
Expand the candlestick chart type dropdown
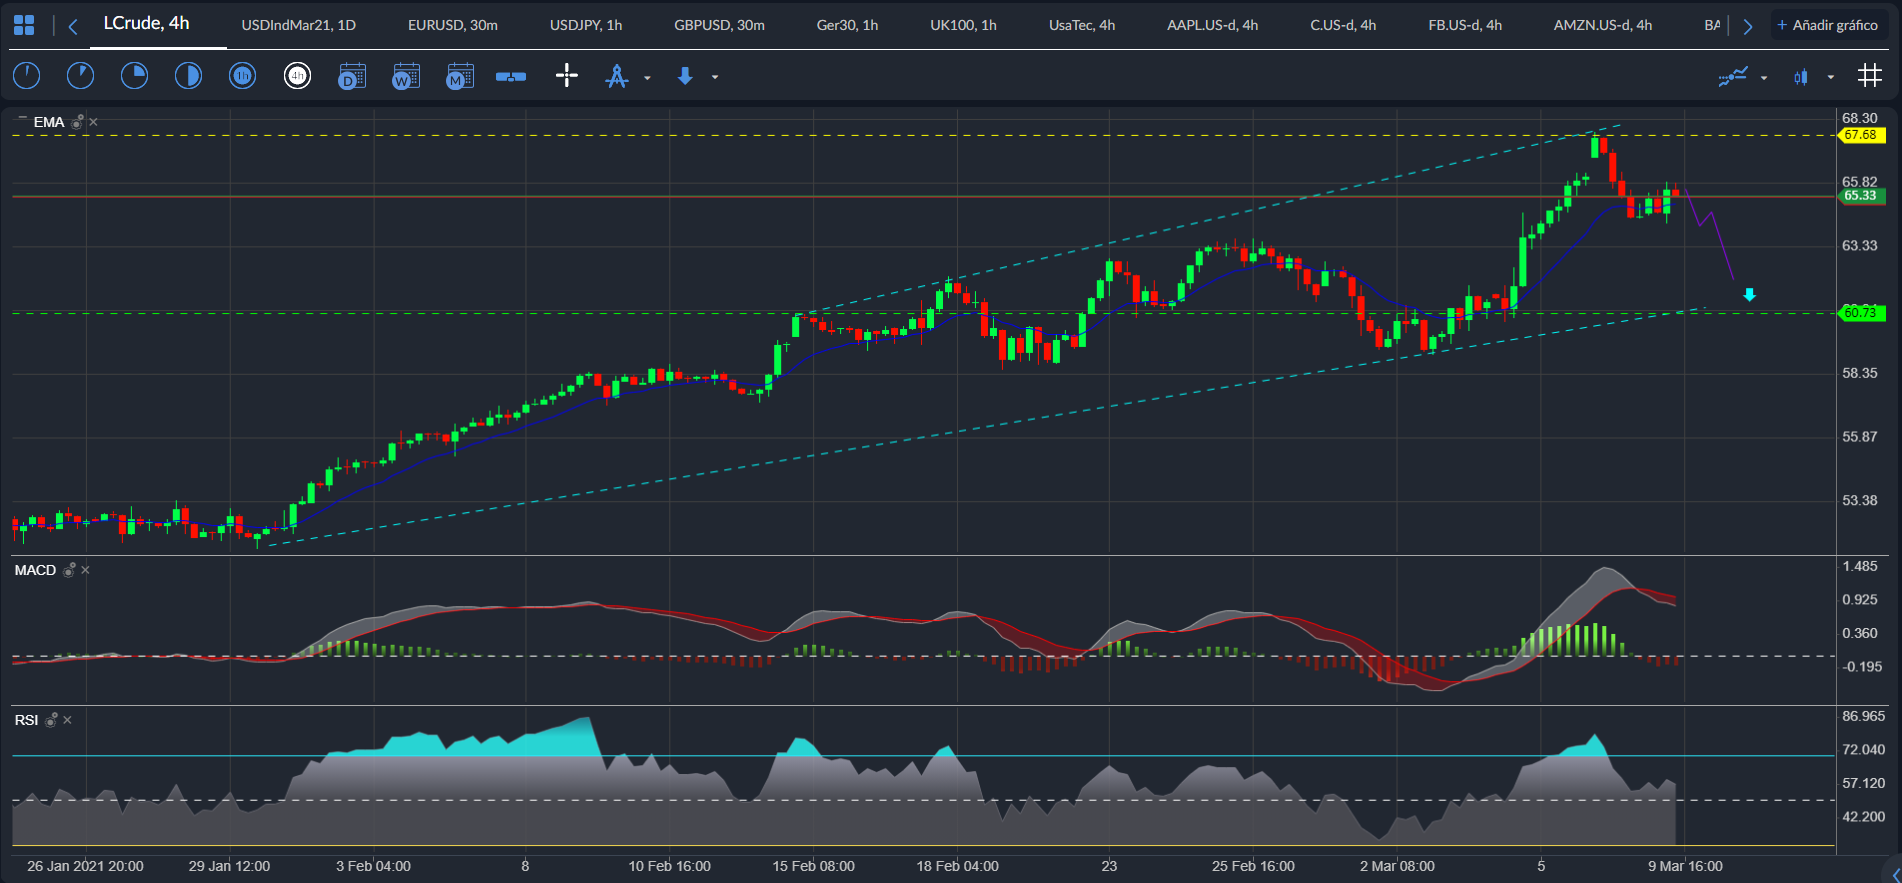[x=1830, y=78]
